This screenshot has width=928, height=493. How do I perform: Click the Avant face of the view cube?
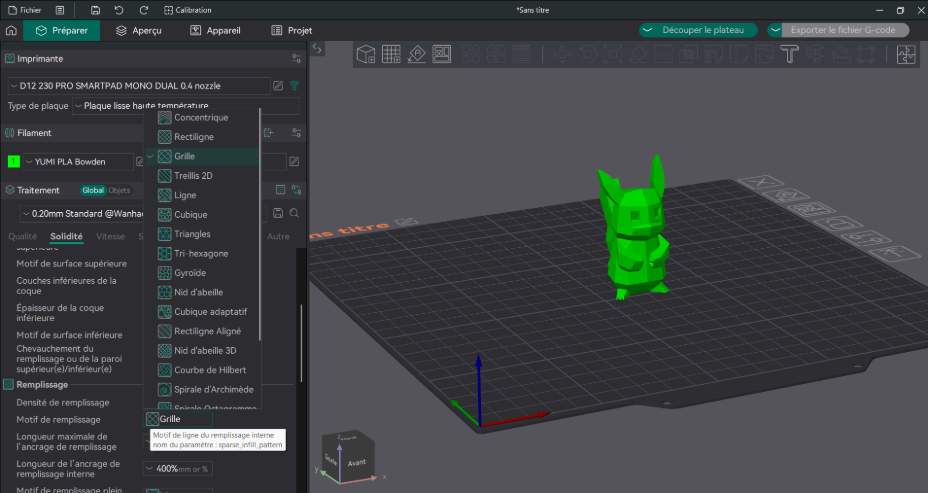(357, 463)
